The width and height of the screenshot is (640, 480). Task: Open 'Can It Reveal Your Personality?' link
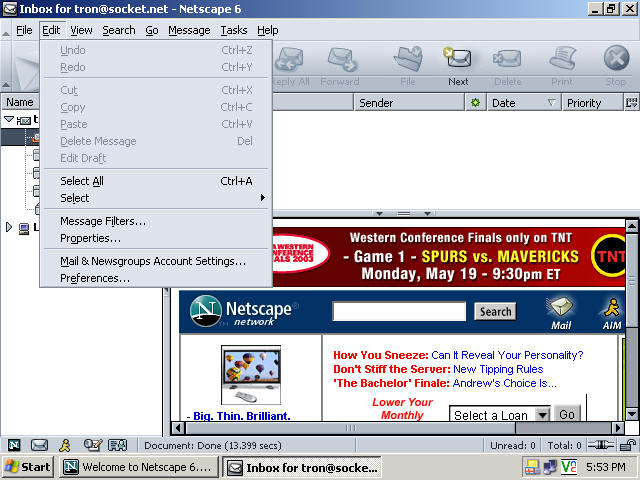pyautogui.click(x=507, y=355)
